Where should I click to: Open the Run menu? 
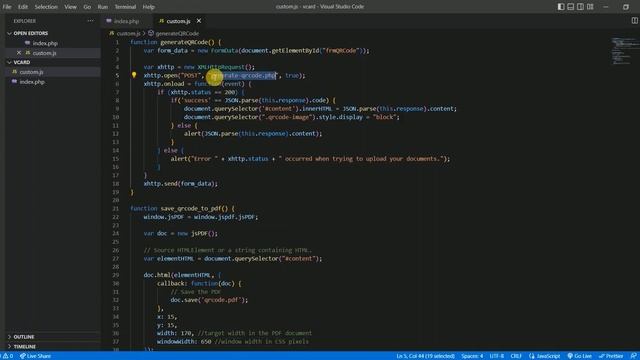(x=103, y=7)
